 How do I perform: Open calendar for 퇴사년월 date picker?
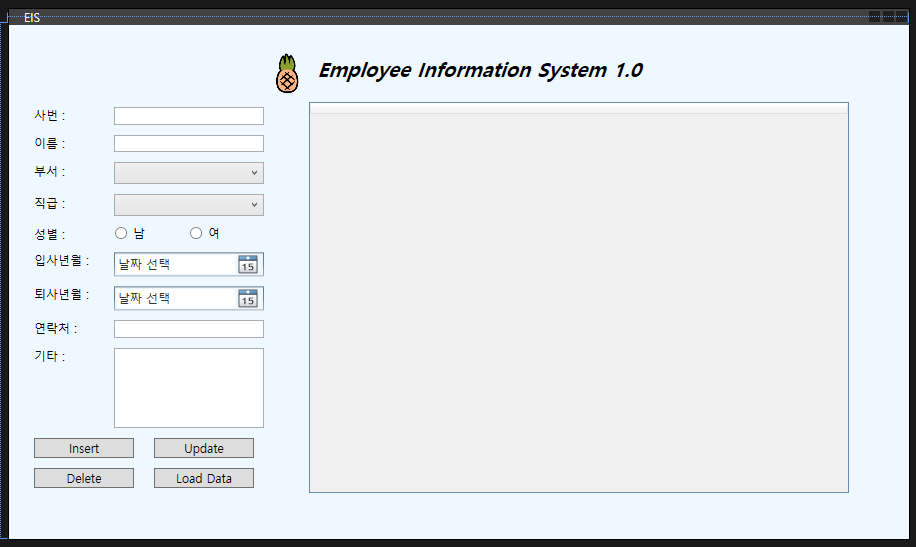(x=248, y=298)
